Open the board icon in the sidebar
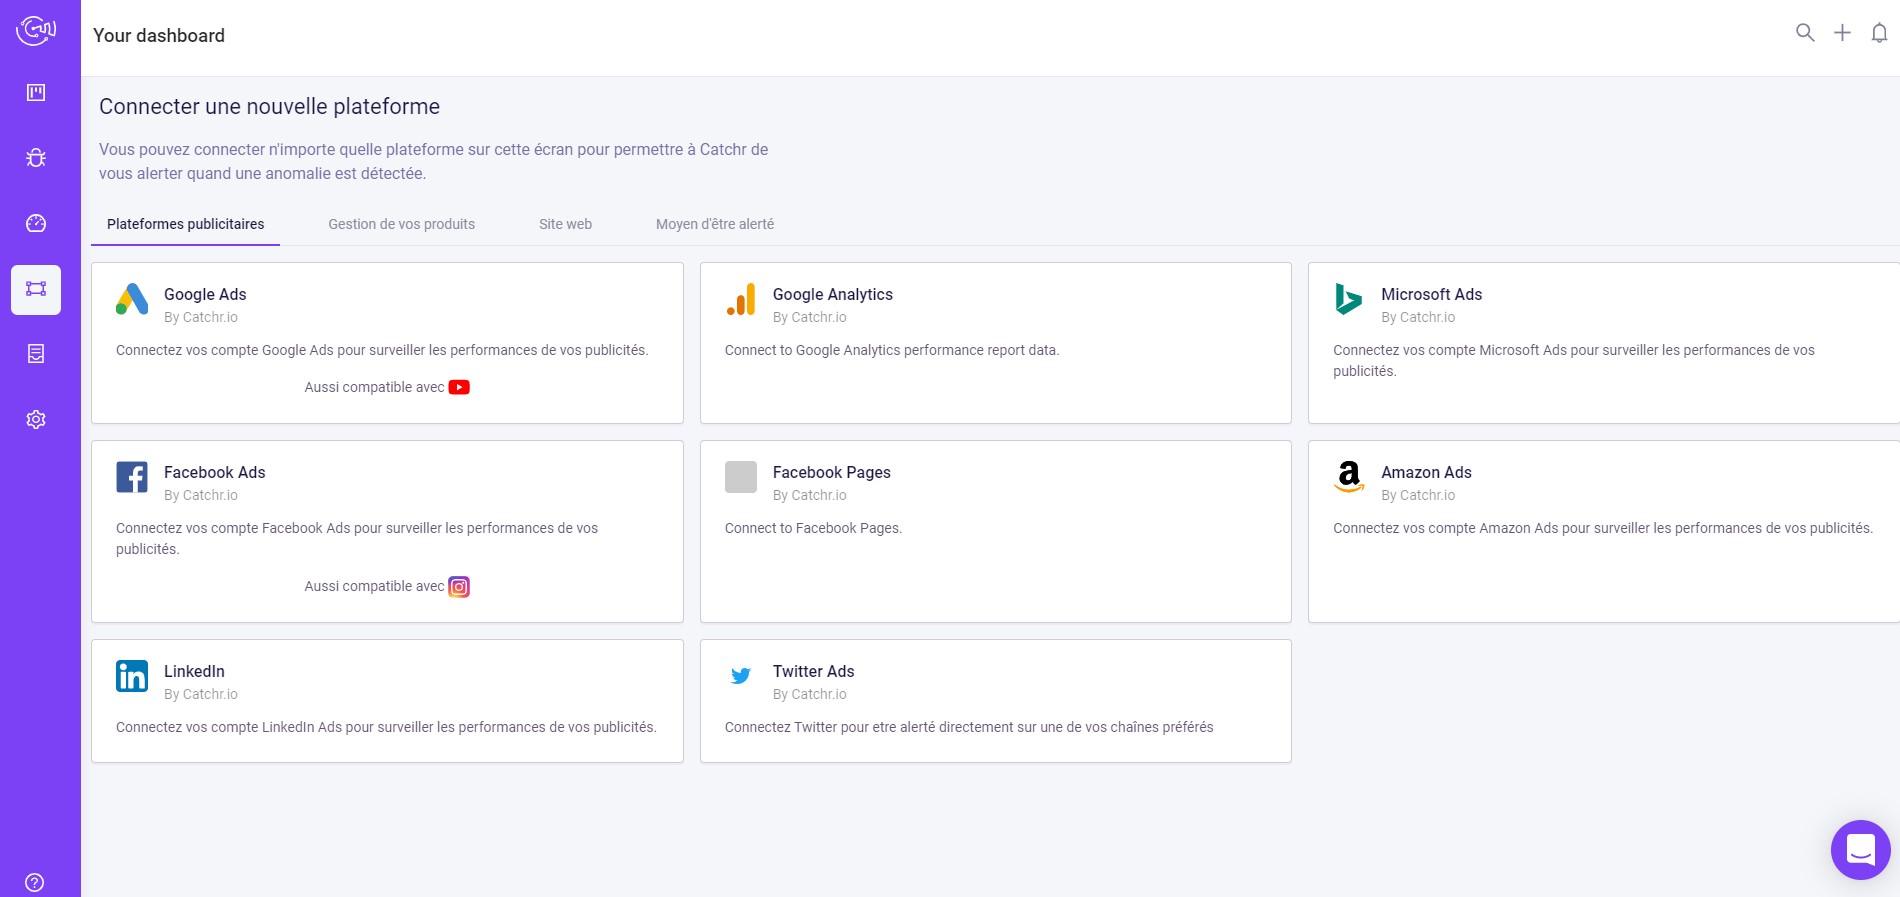This screenshot has width=1900, height=897. coord(36,93)
